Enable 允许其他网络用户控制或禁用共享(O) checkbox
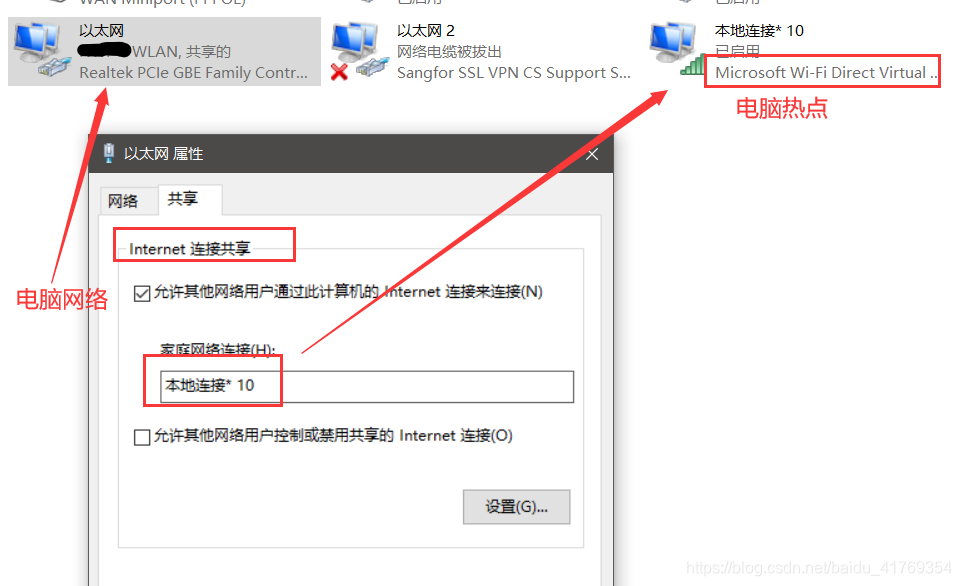The image size is (961, 586). (x=142, y=437)
